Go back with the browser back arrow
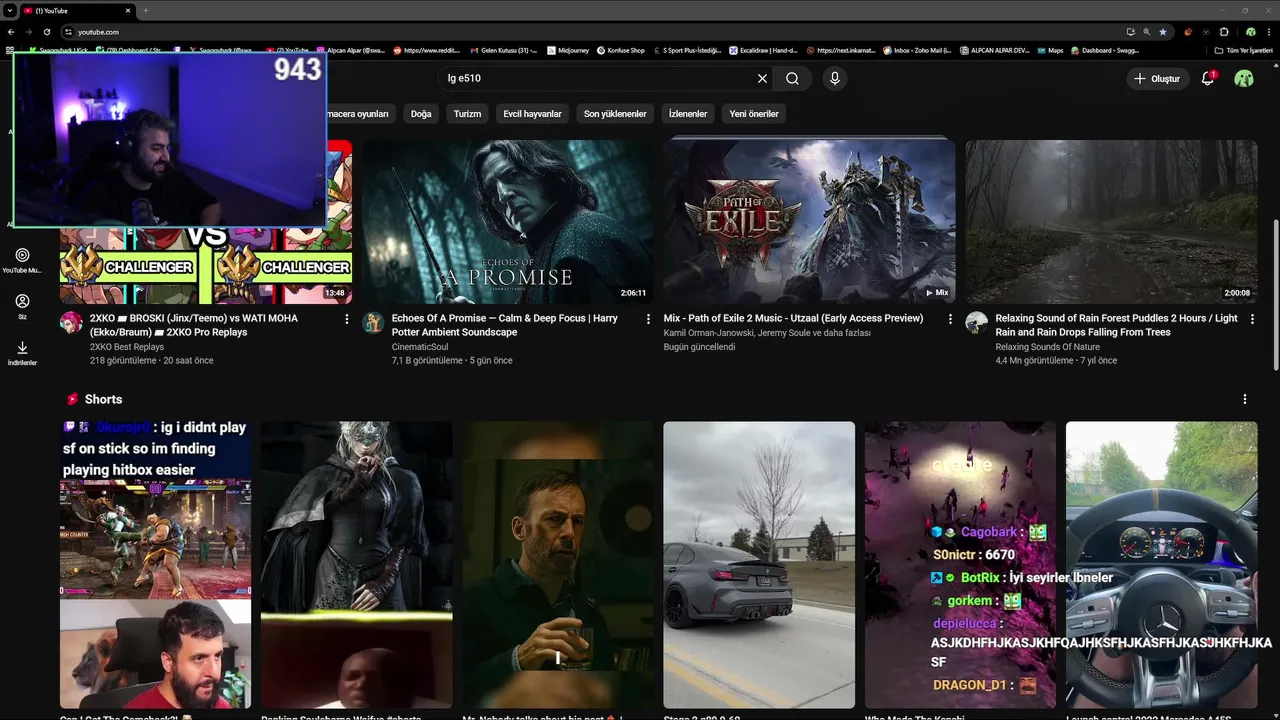Screen dimensions: 1280x720 pos(10,32)
